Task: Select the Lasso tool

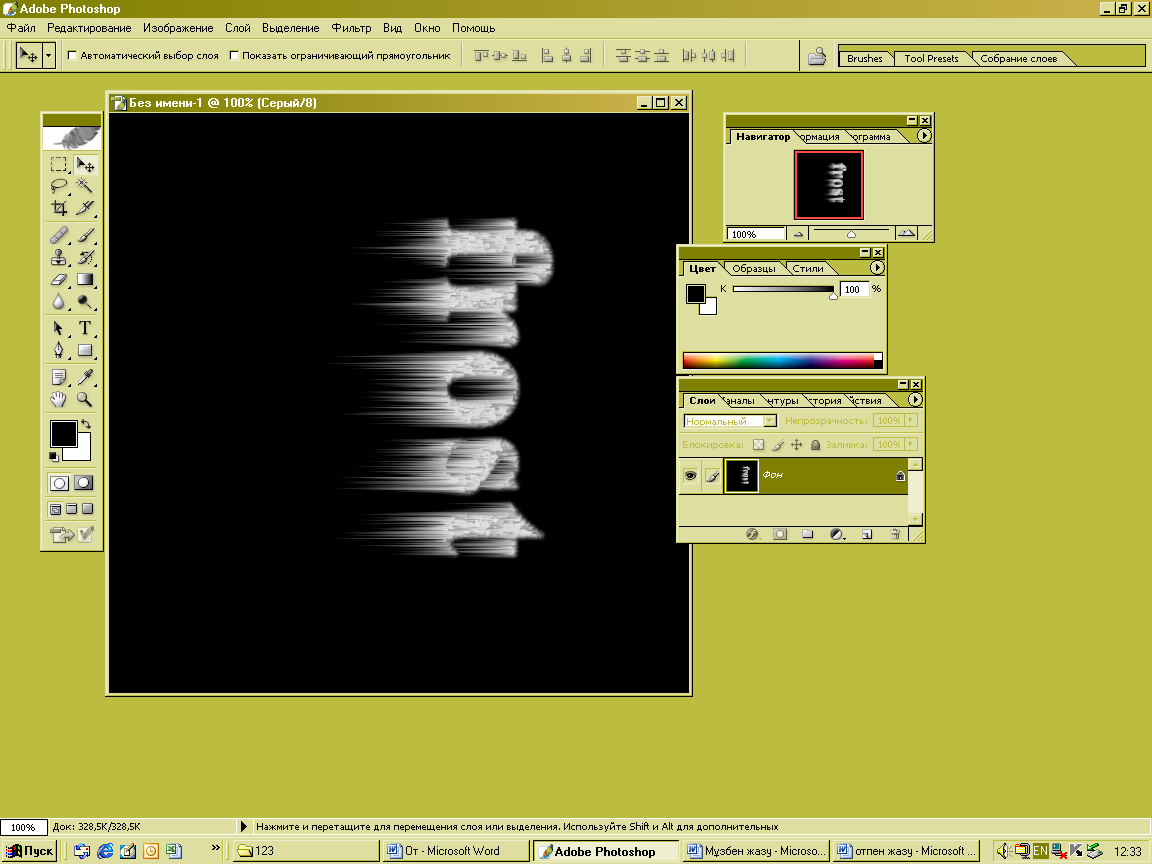Action: (x=59, y=186)
